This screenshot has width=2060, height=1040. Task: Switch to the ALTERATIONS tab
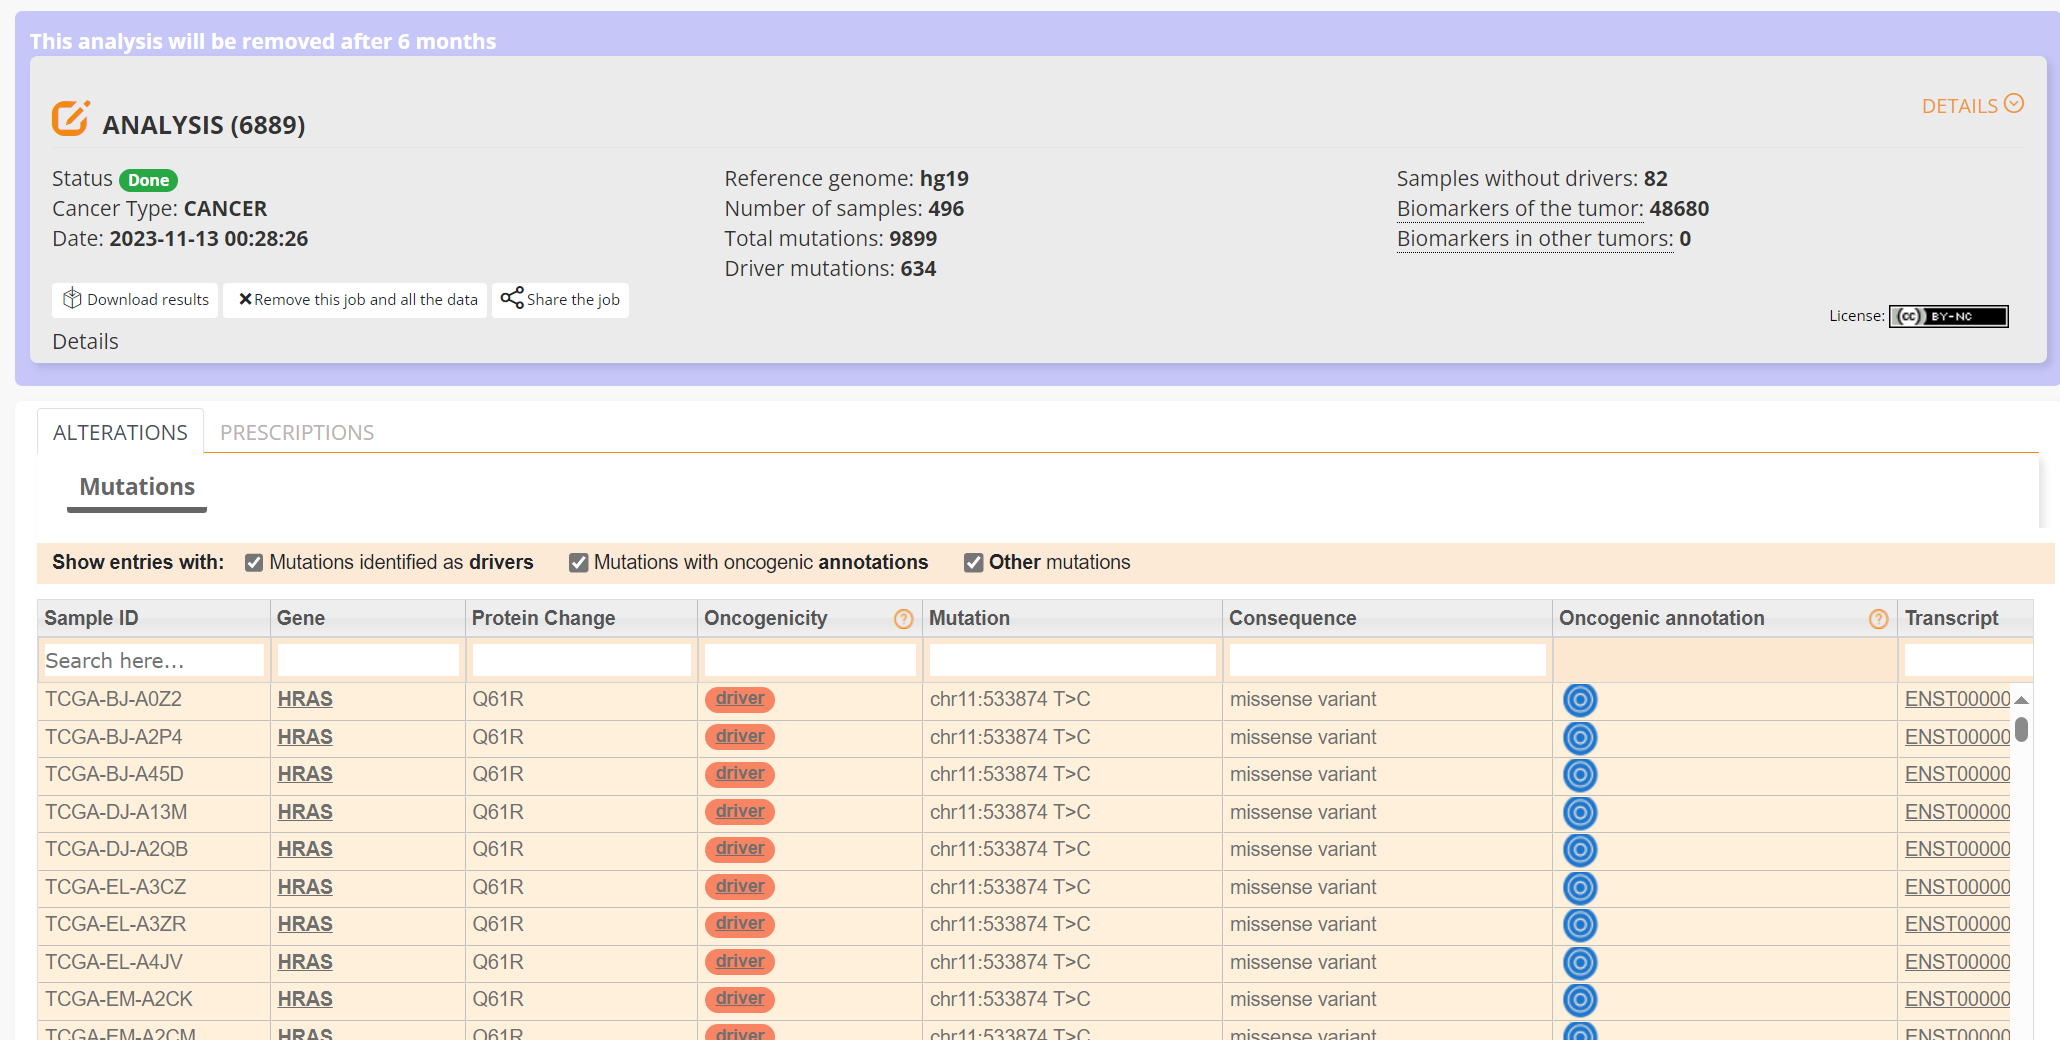pyautogui.click(x=120, y=432)
